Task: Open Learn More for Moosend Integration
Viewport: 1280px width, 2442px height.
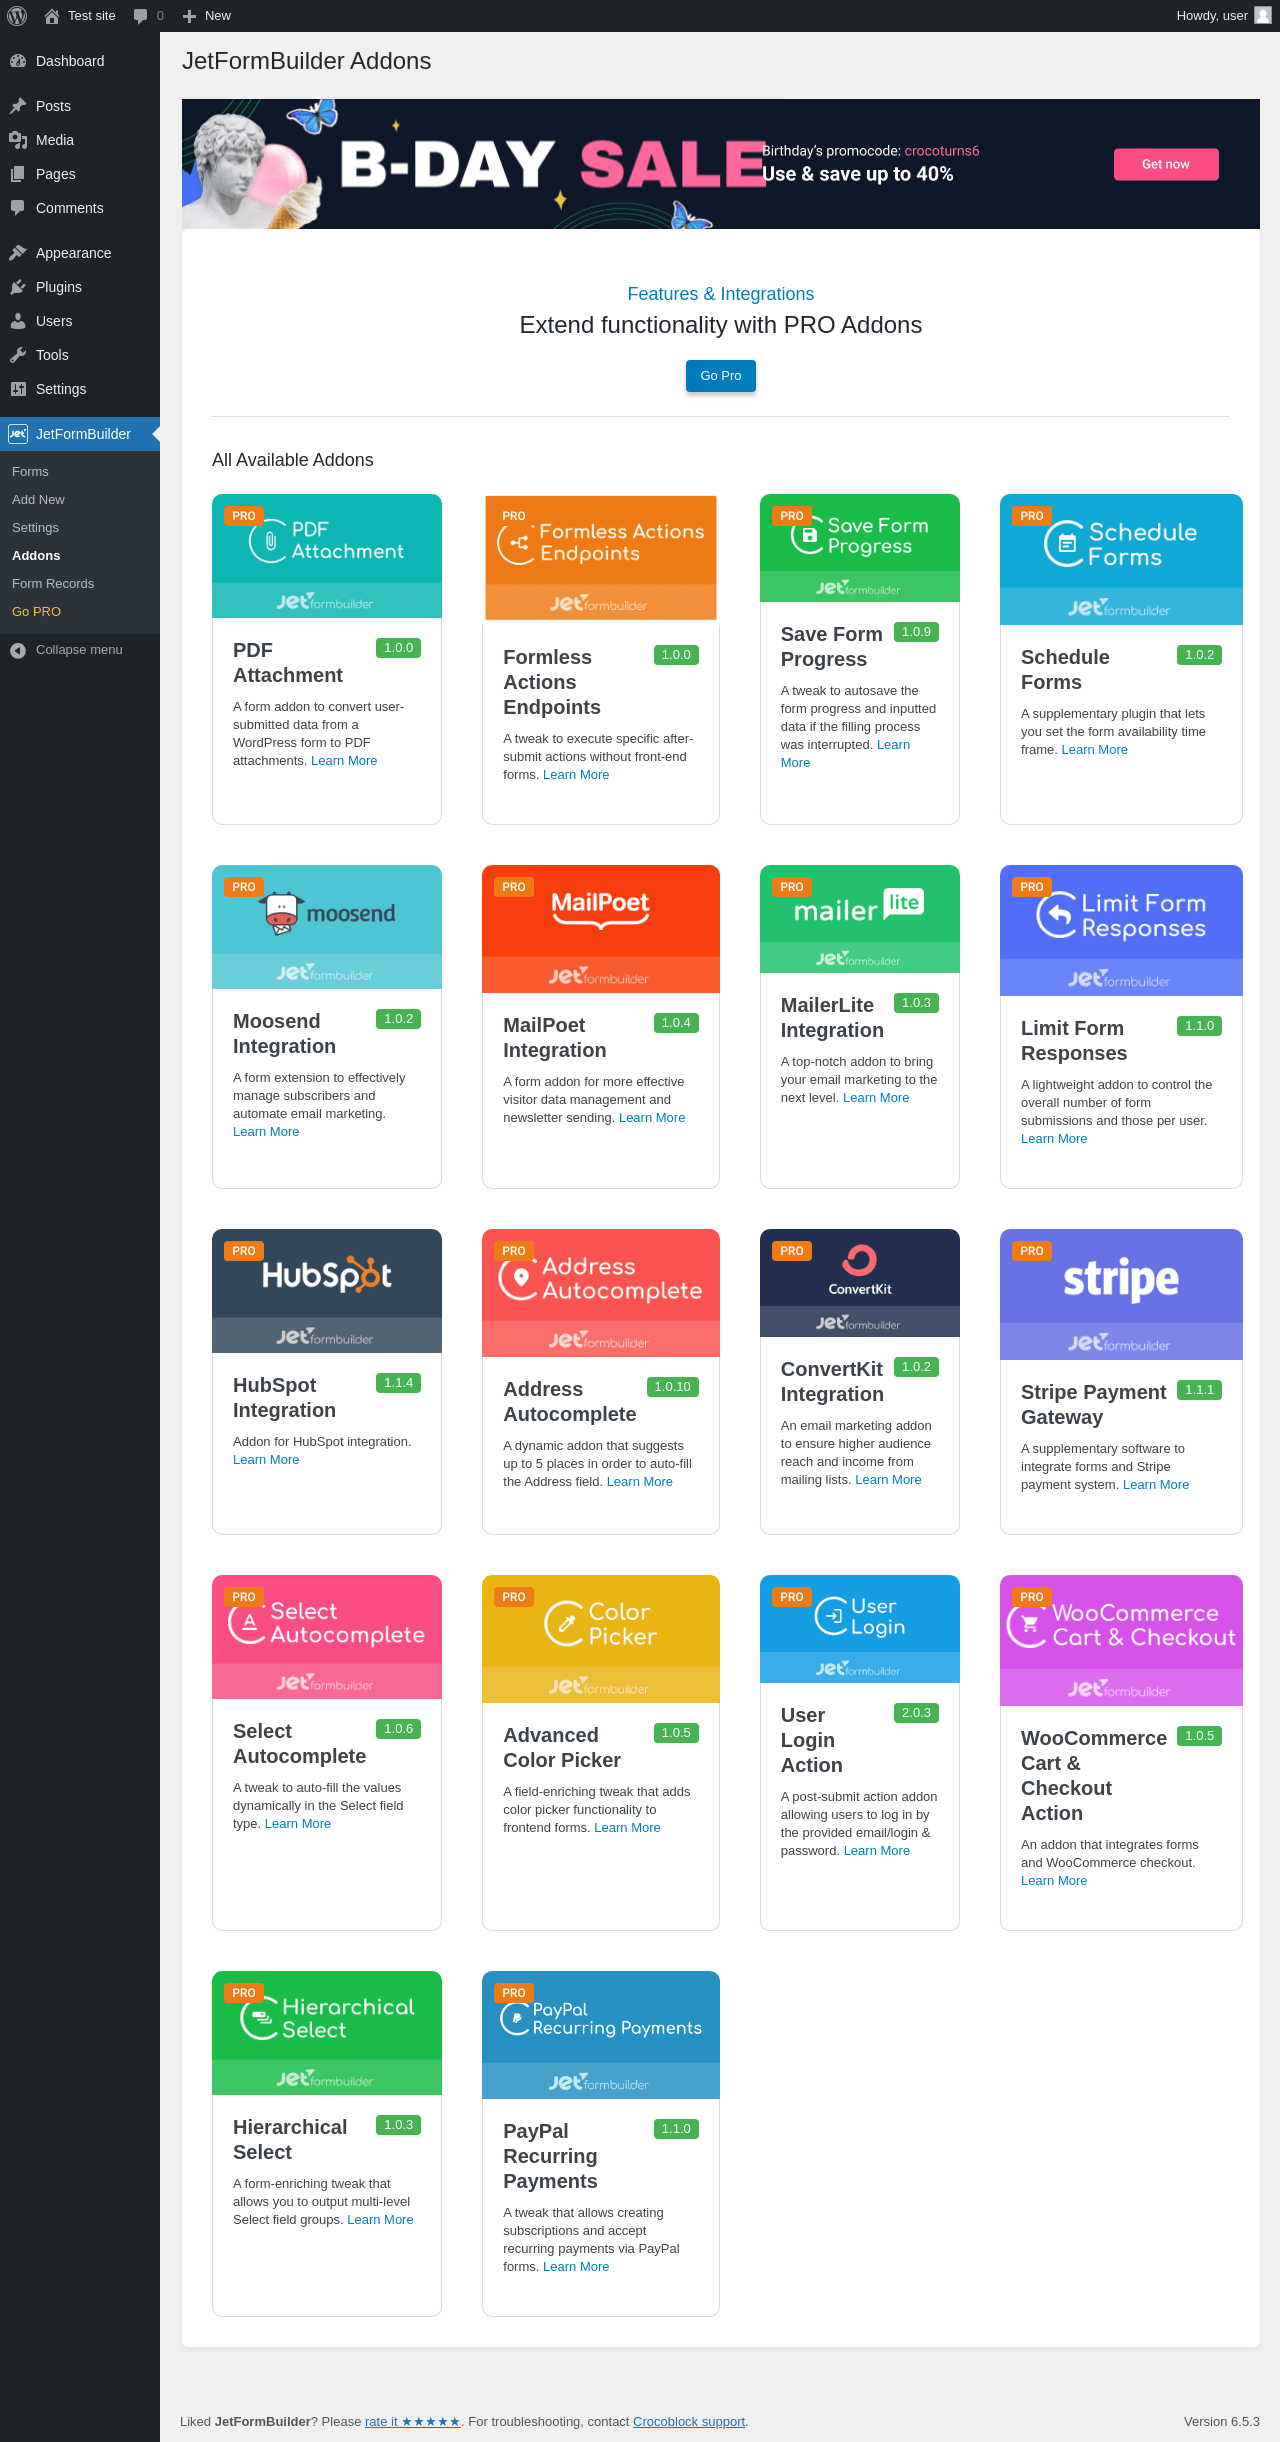Action: pyautogui.click(x=266, y=1132)
